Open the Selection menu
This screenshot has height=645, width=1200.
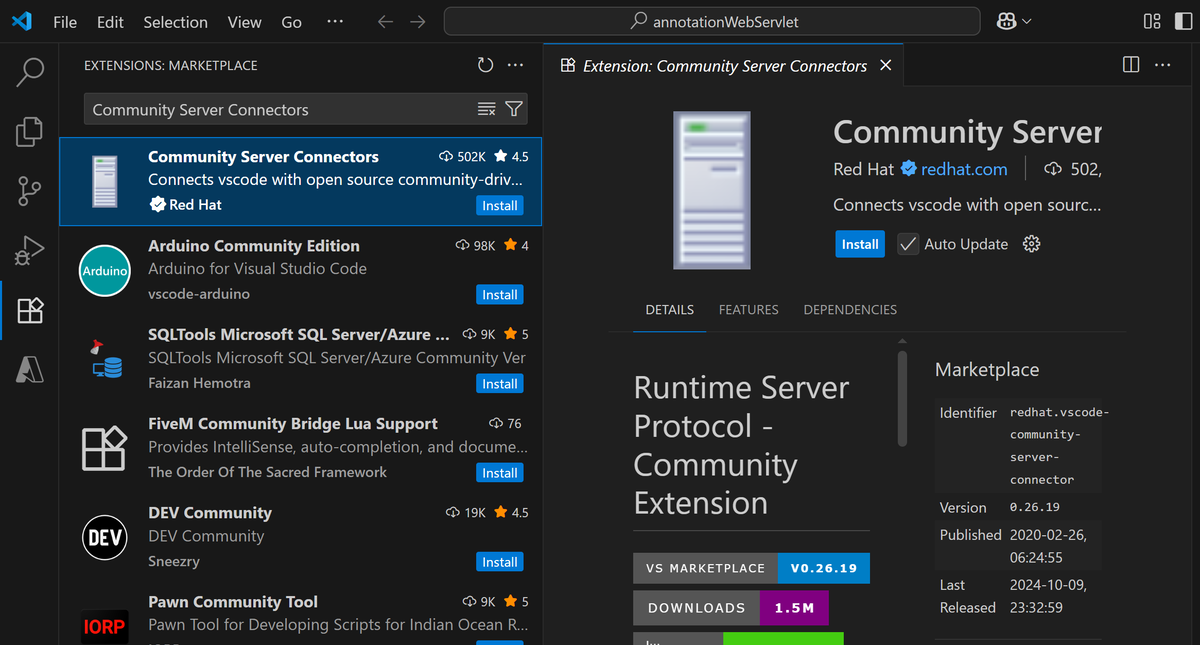click(x=175, y=21)
